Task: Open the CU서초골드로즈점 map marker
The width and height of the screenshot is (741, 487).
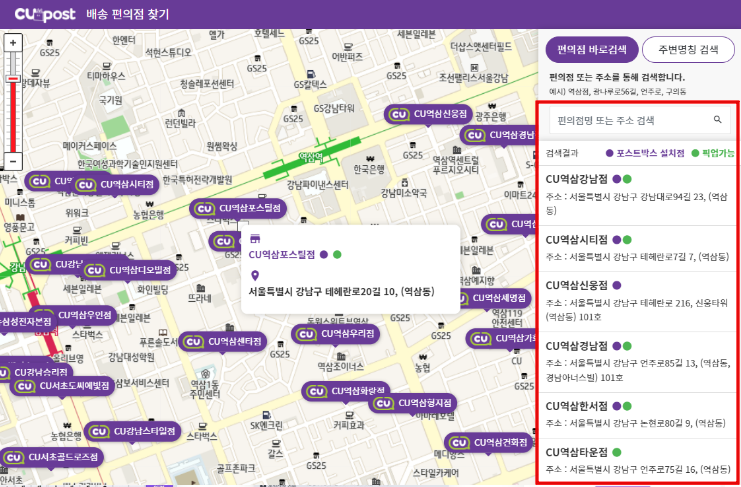Action: [x=52, y=457]
